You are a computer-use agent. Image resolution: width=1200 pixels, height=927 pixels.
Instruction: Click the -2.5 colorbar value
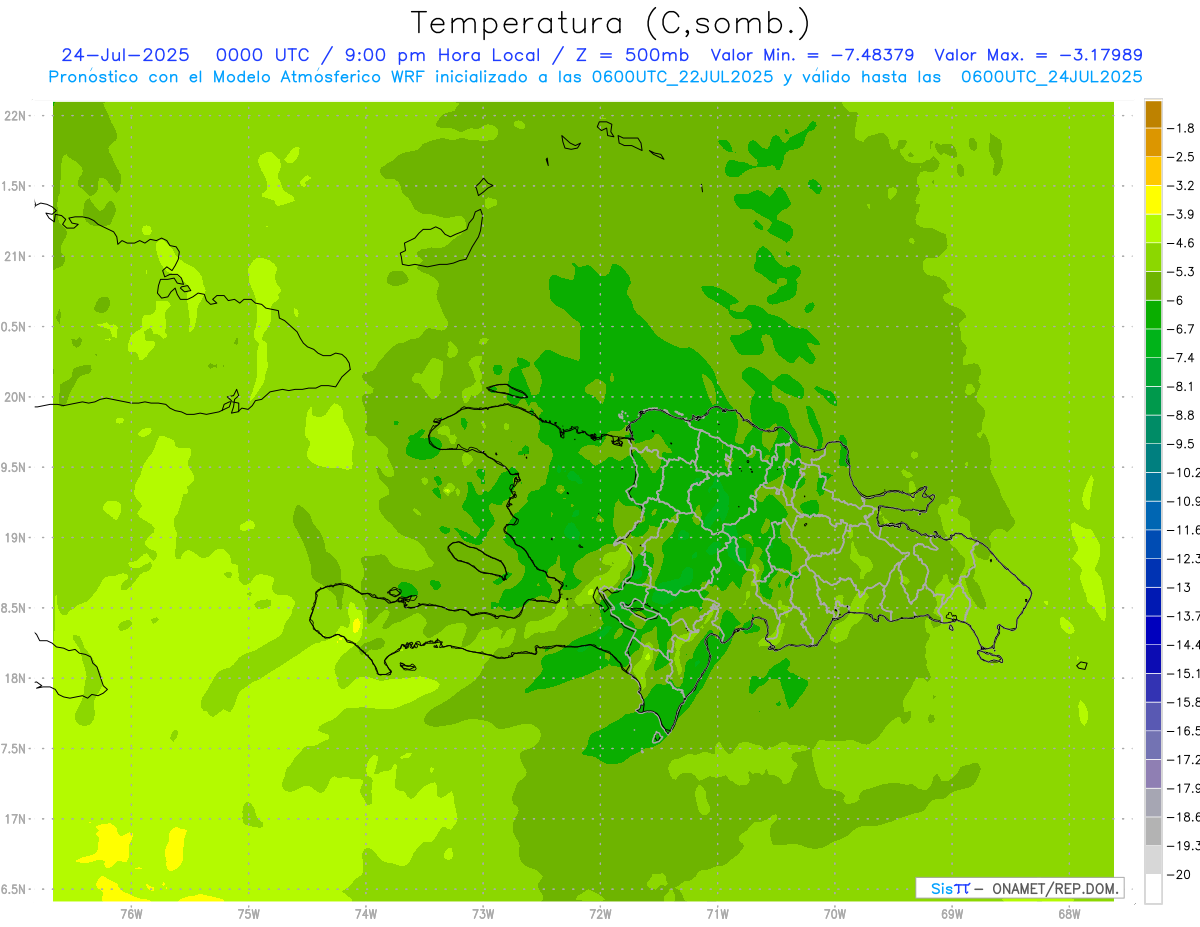(x=1181, y=157)
